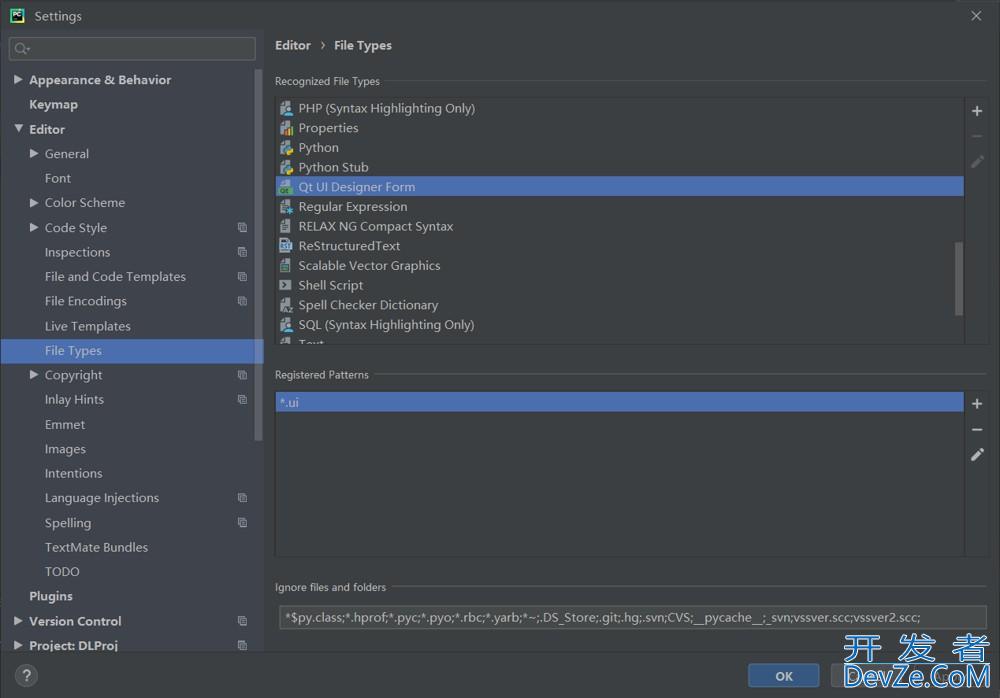Remove the selected recognized file type
1000x698 pixels.
(x=976, y=137)
